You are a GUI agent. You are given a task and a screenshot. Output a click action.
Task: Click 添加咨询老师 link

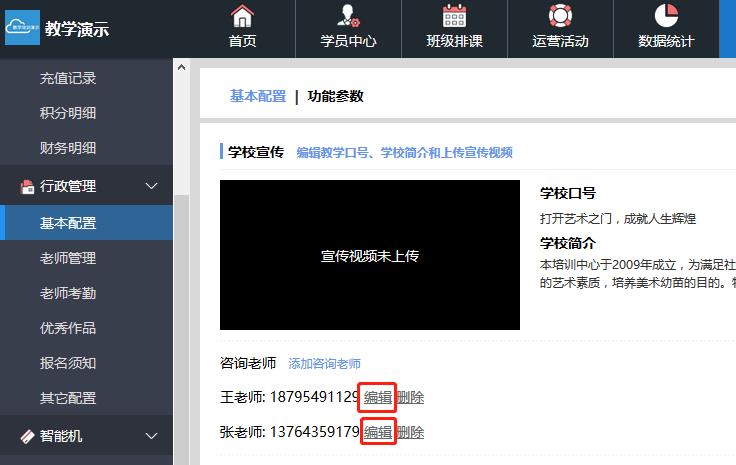pos(324,364)
